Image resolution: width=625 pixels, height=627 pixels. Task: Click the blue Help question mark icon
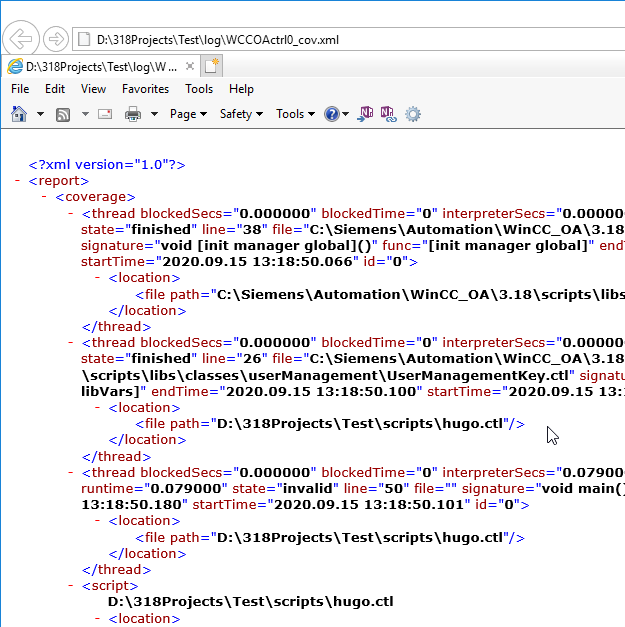332,114
